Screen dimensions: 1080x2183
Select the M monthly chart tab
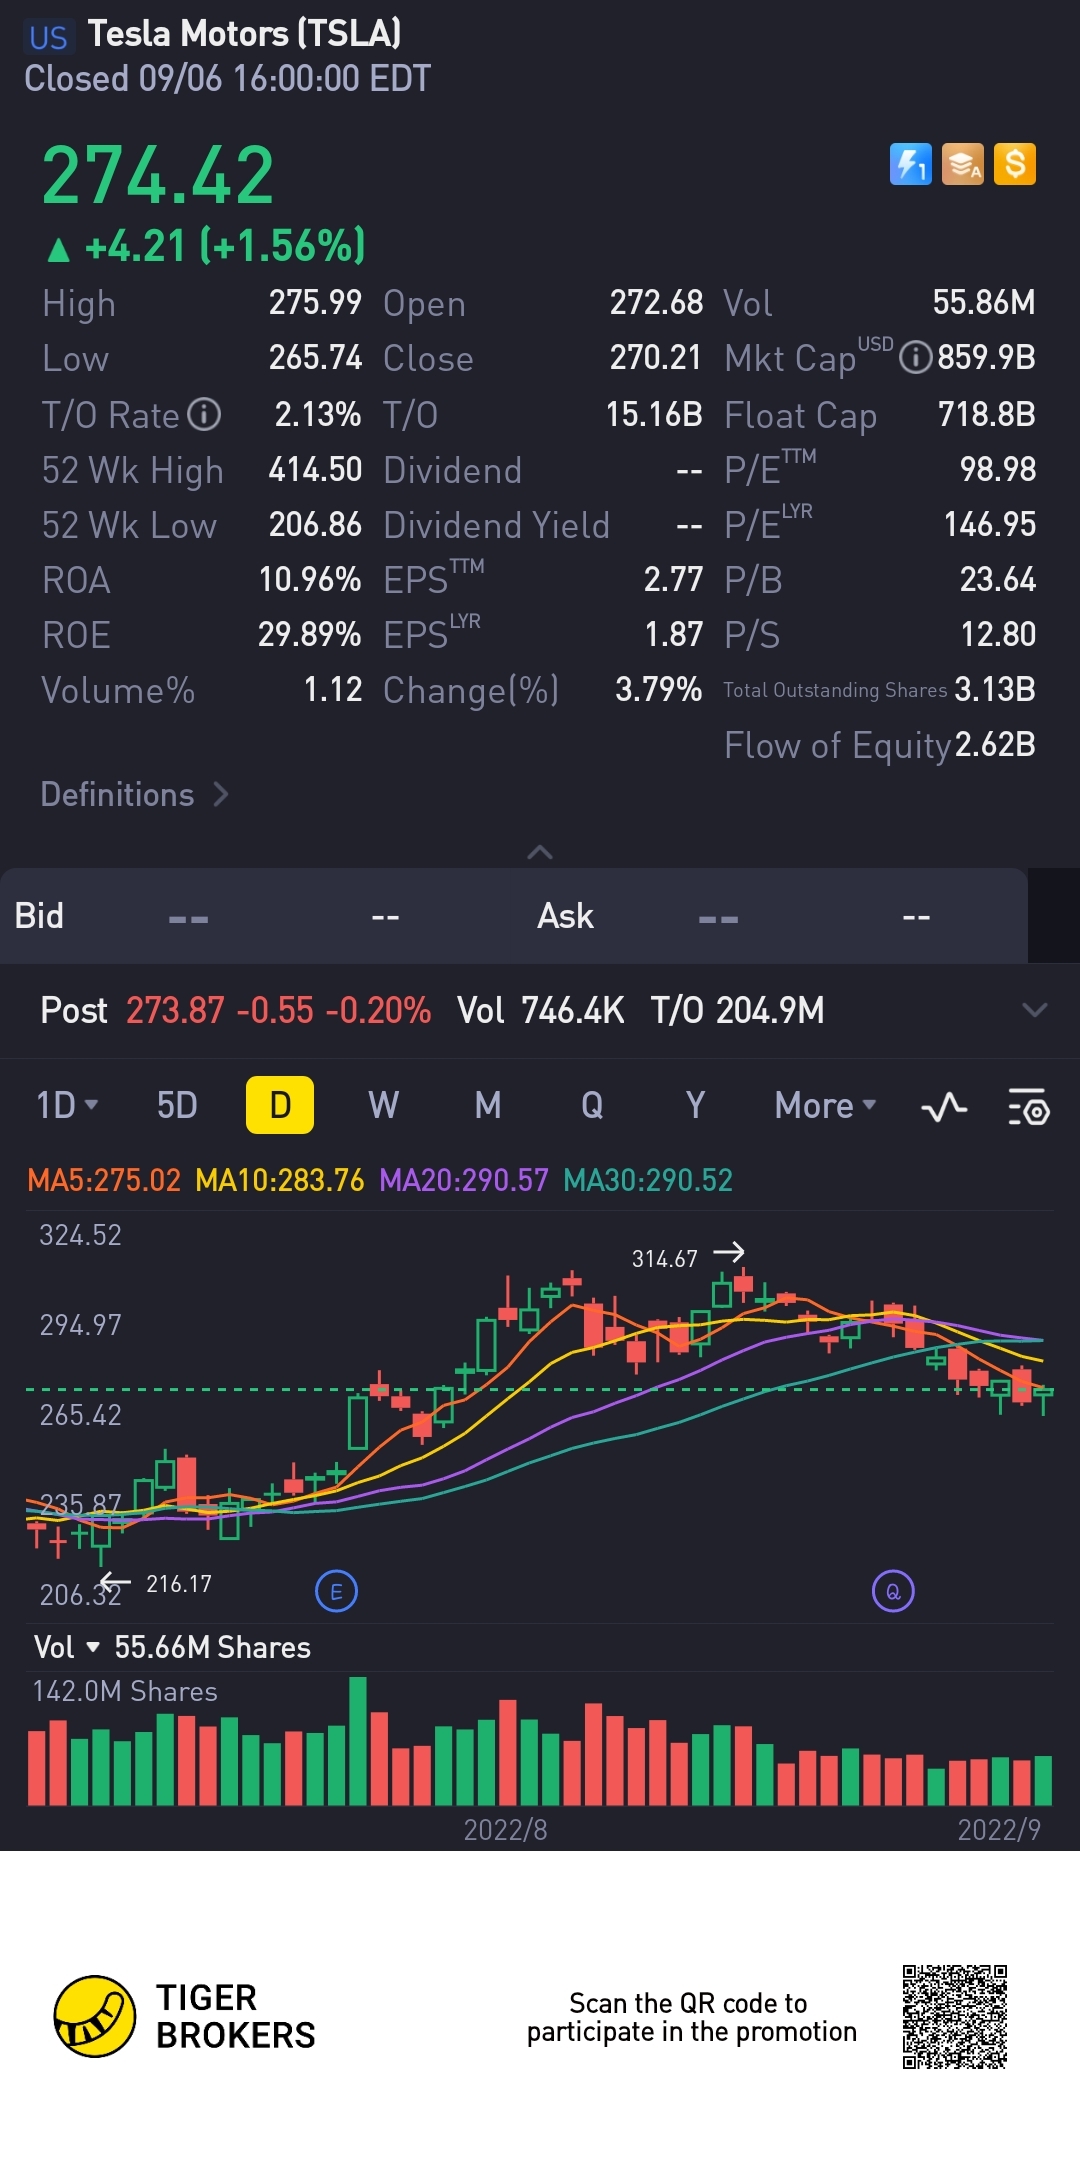(x=488, y=1105)
